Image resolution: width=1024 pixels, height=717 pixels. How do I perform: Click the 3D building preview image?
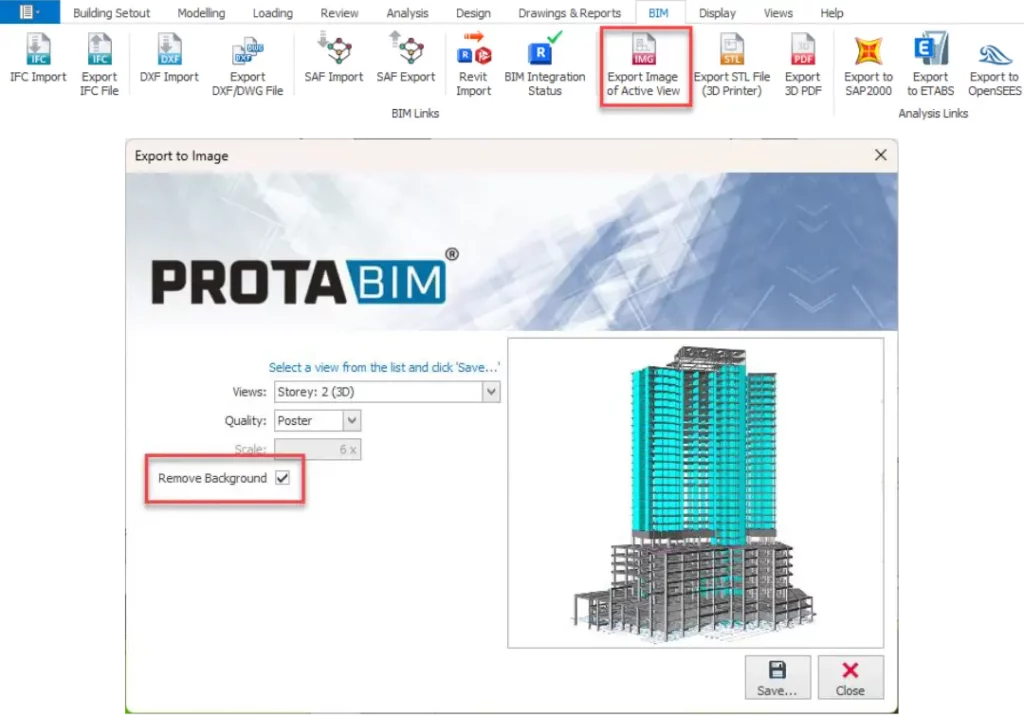coord(696,493)
